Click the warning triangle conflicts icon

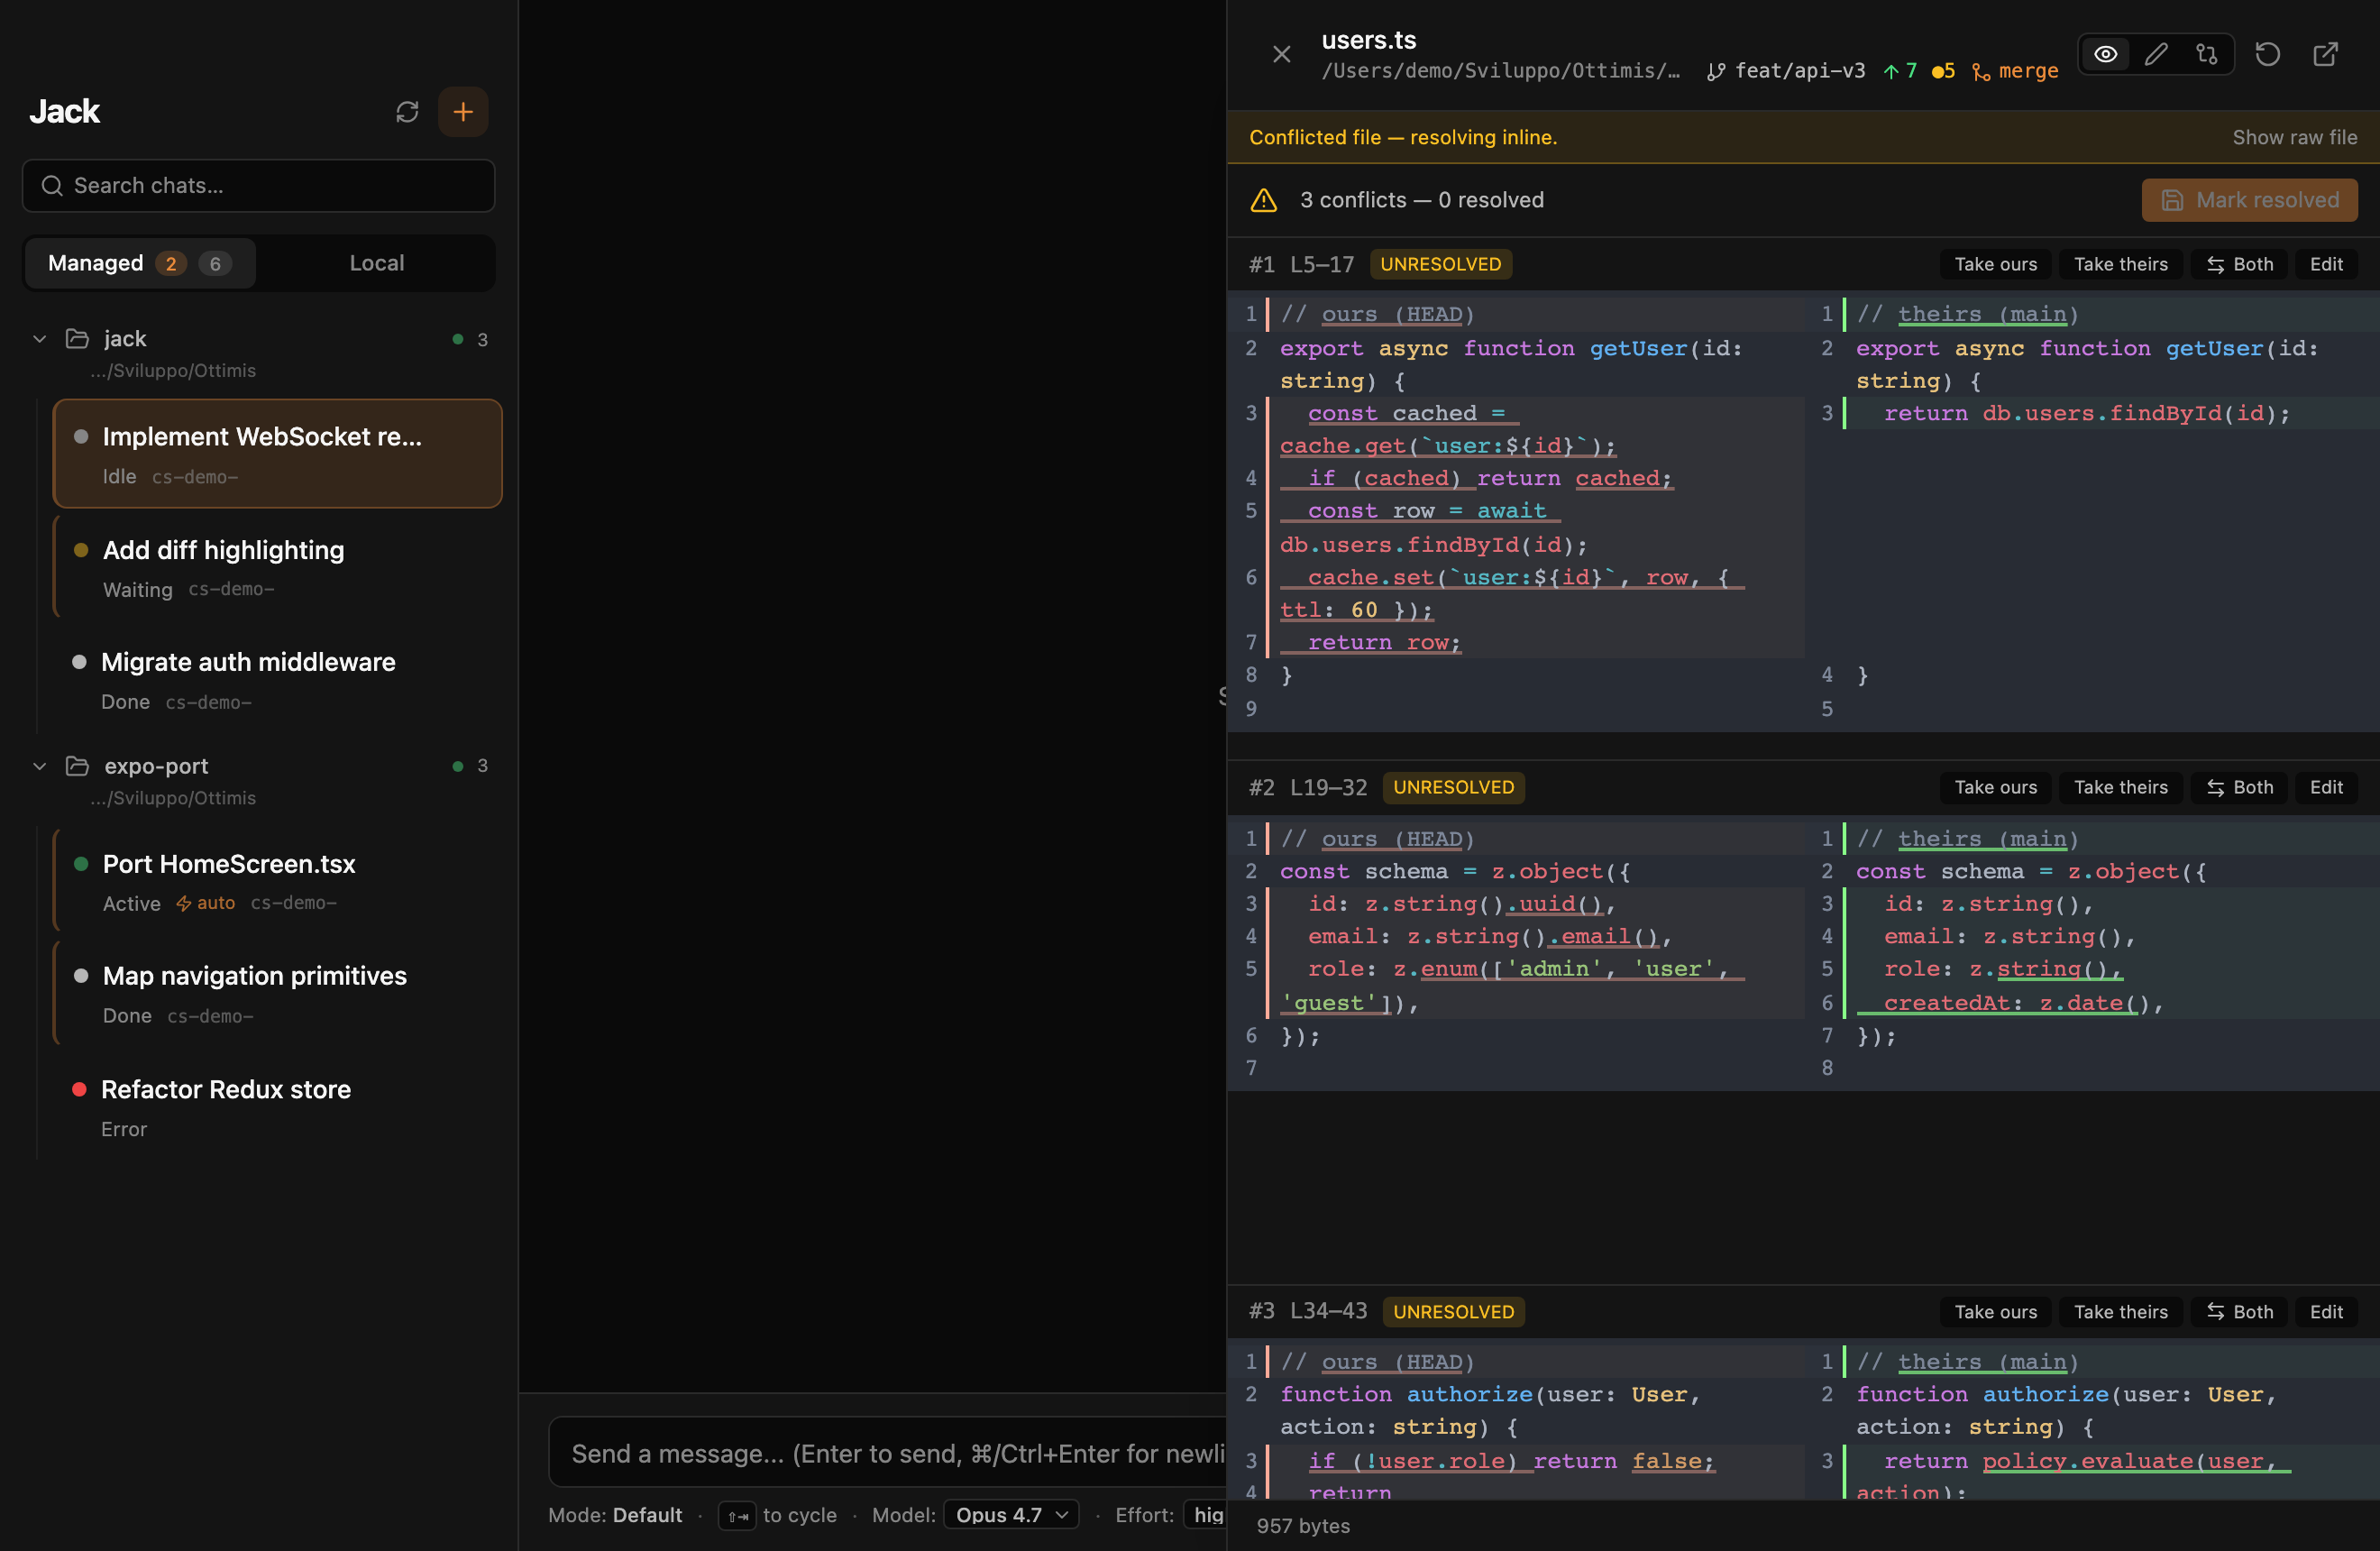pos(1264,200)
